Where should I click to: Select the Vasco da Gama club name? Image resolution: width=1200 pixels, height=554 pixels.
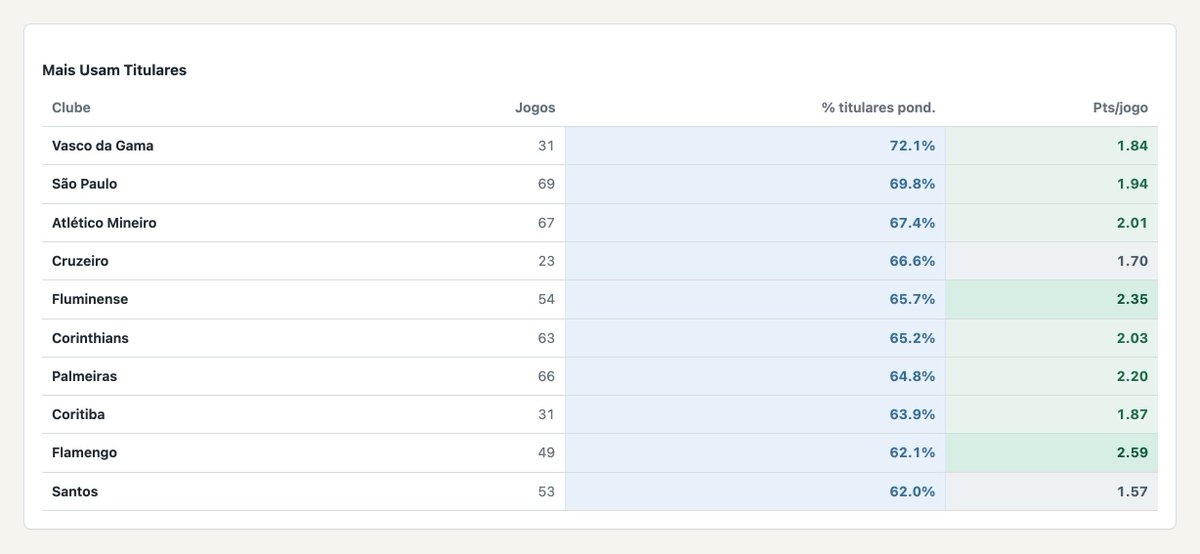pos(103,145)
